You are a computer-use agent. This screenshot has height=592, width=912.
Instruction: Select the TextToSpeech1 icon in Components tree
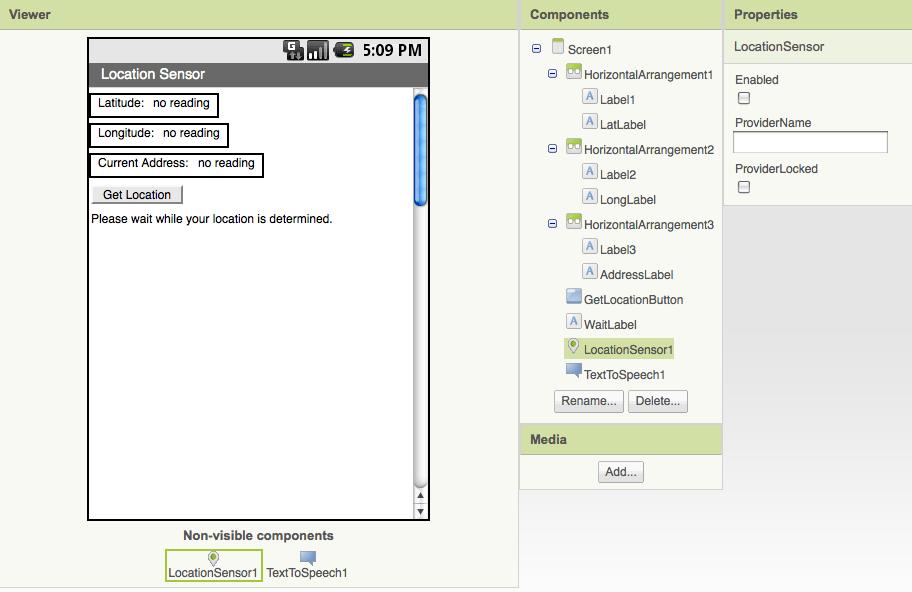pos(573,373)
